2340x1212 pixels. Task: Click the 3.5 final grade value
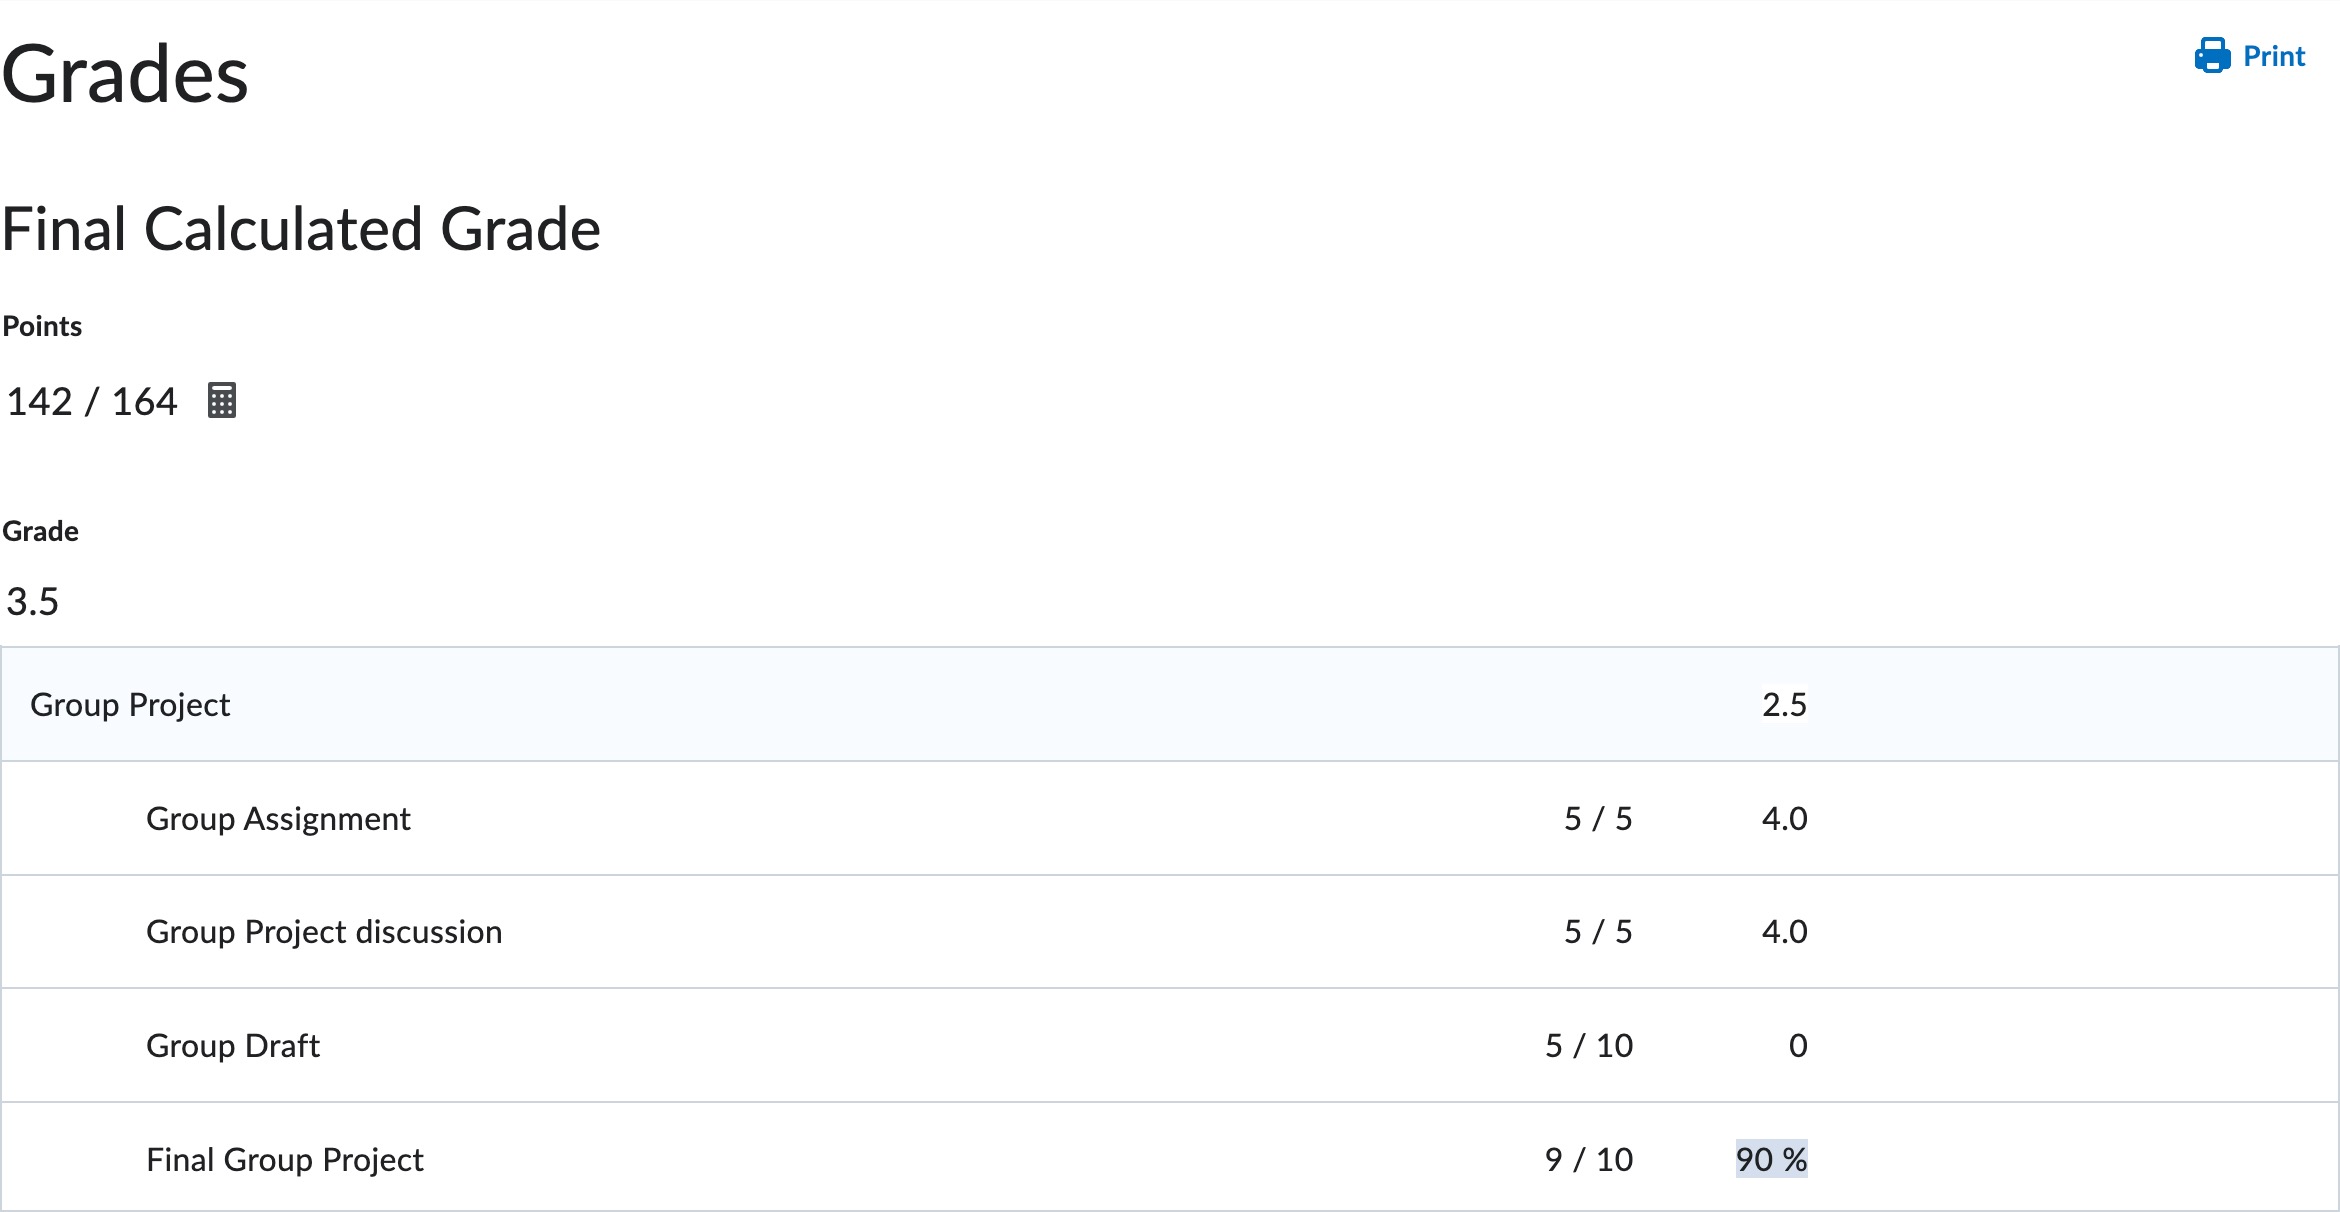pos(33,602)
